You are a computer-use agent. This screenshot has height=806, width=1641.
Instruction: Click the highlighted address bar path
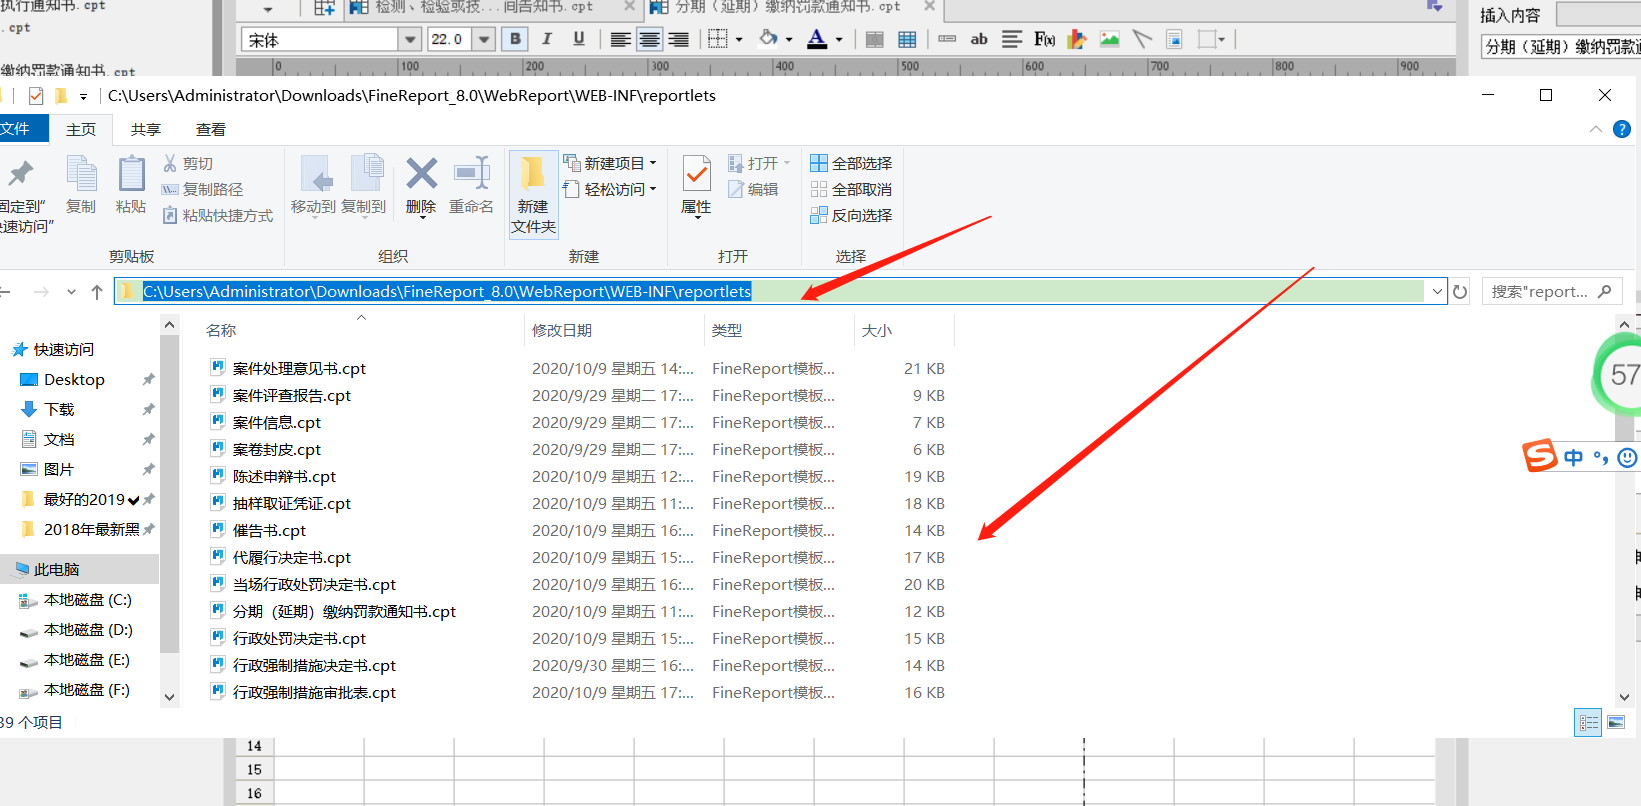click(447, 292)
